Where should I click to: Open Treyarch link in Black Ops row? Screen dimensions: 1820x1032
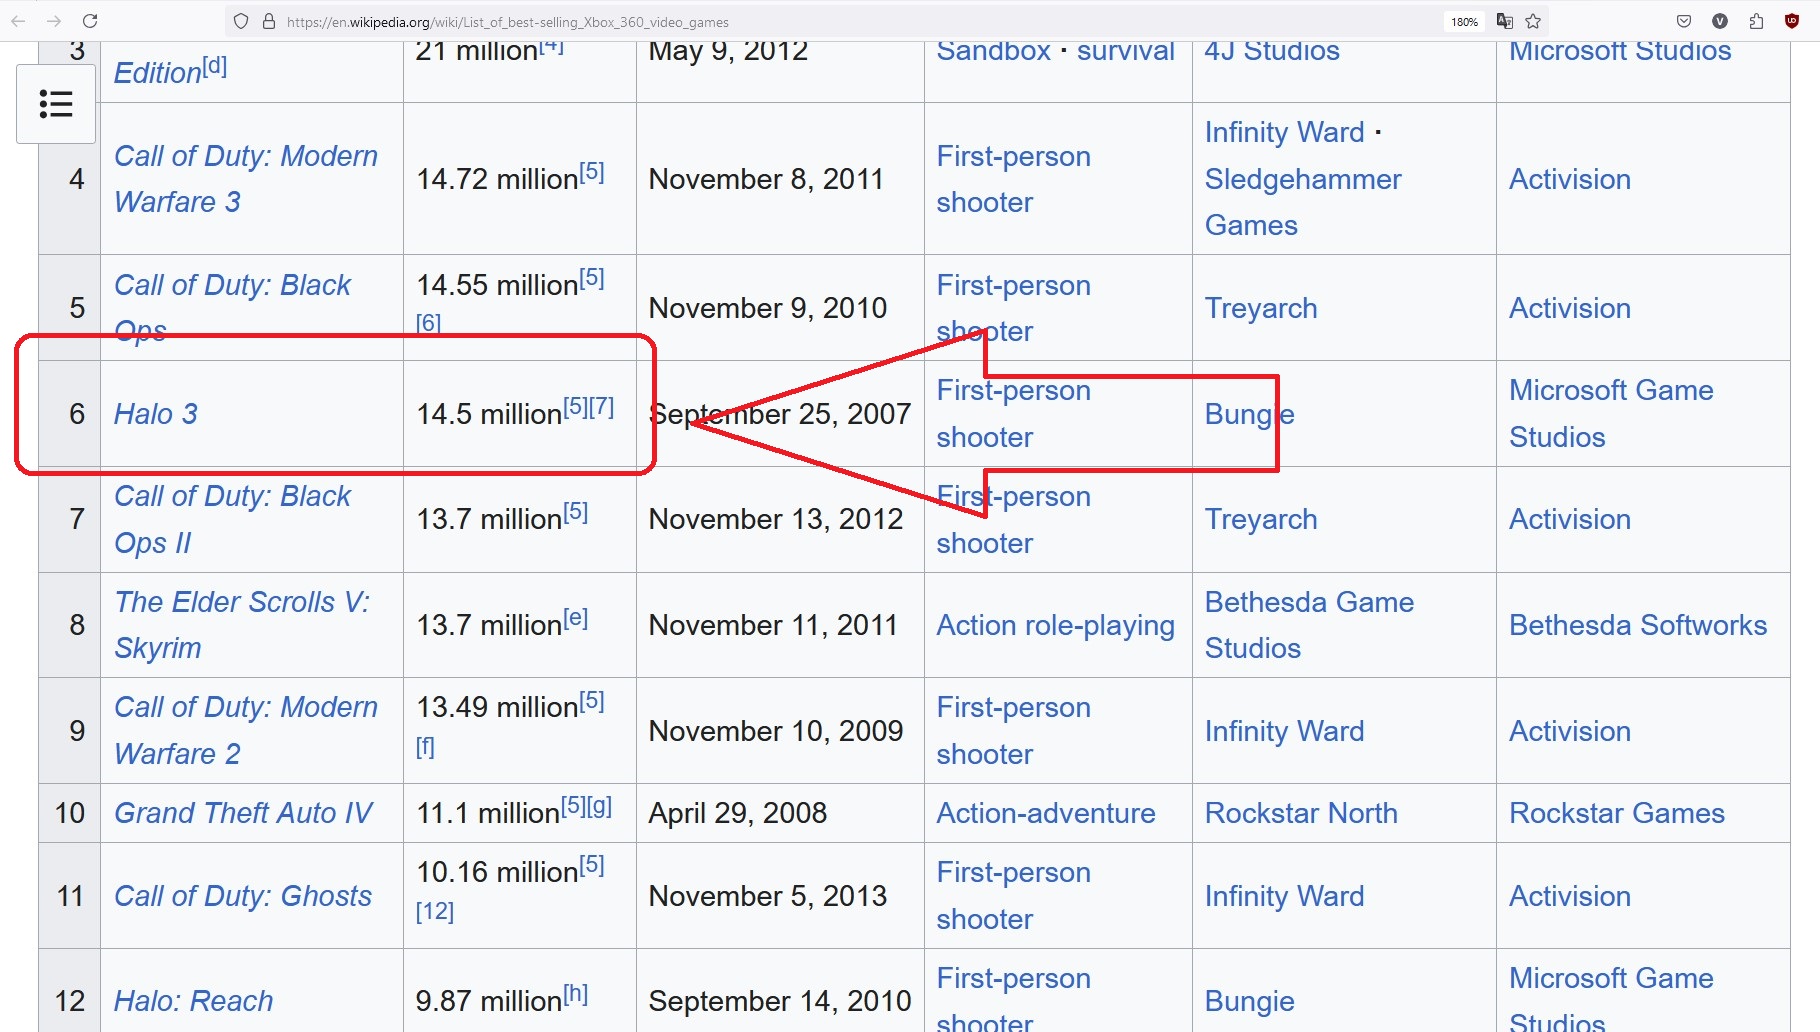1261,308
